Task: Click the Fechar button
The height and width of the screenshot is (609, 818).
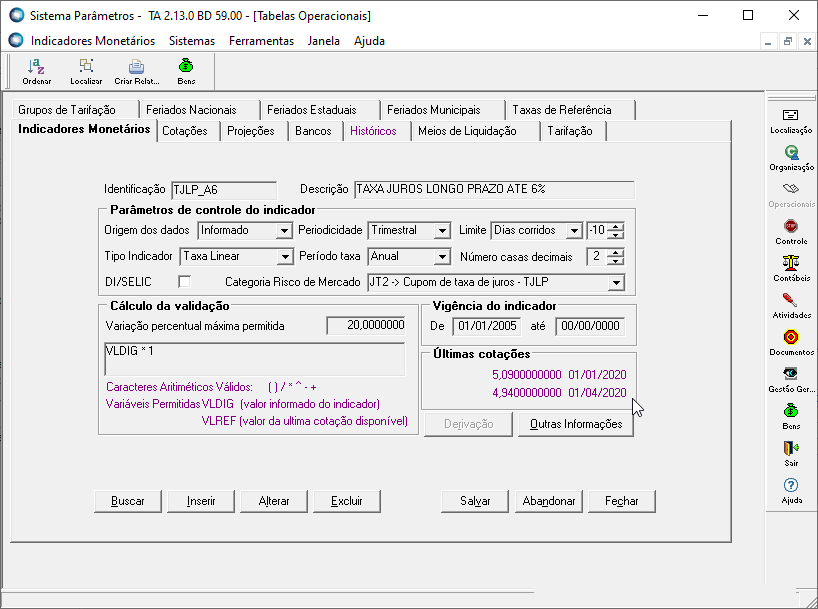Action: click(622, 501)
